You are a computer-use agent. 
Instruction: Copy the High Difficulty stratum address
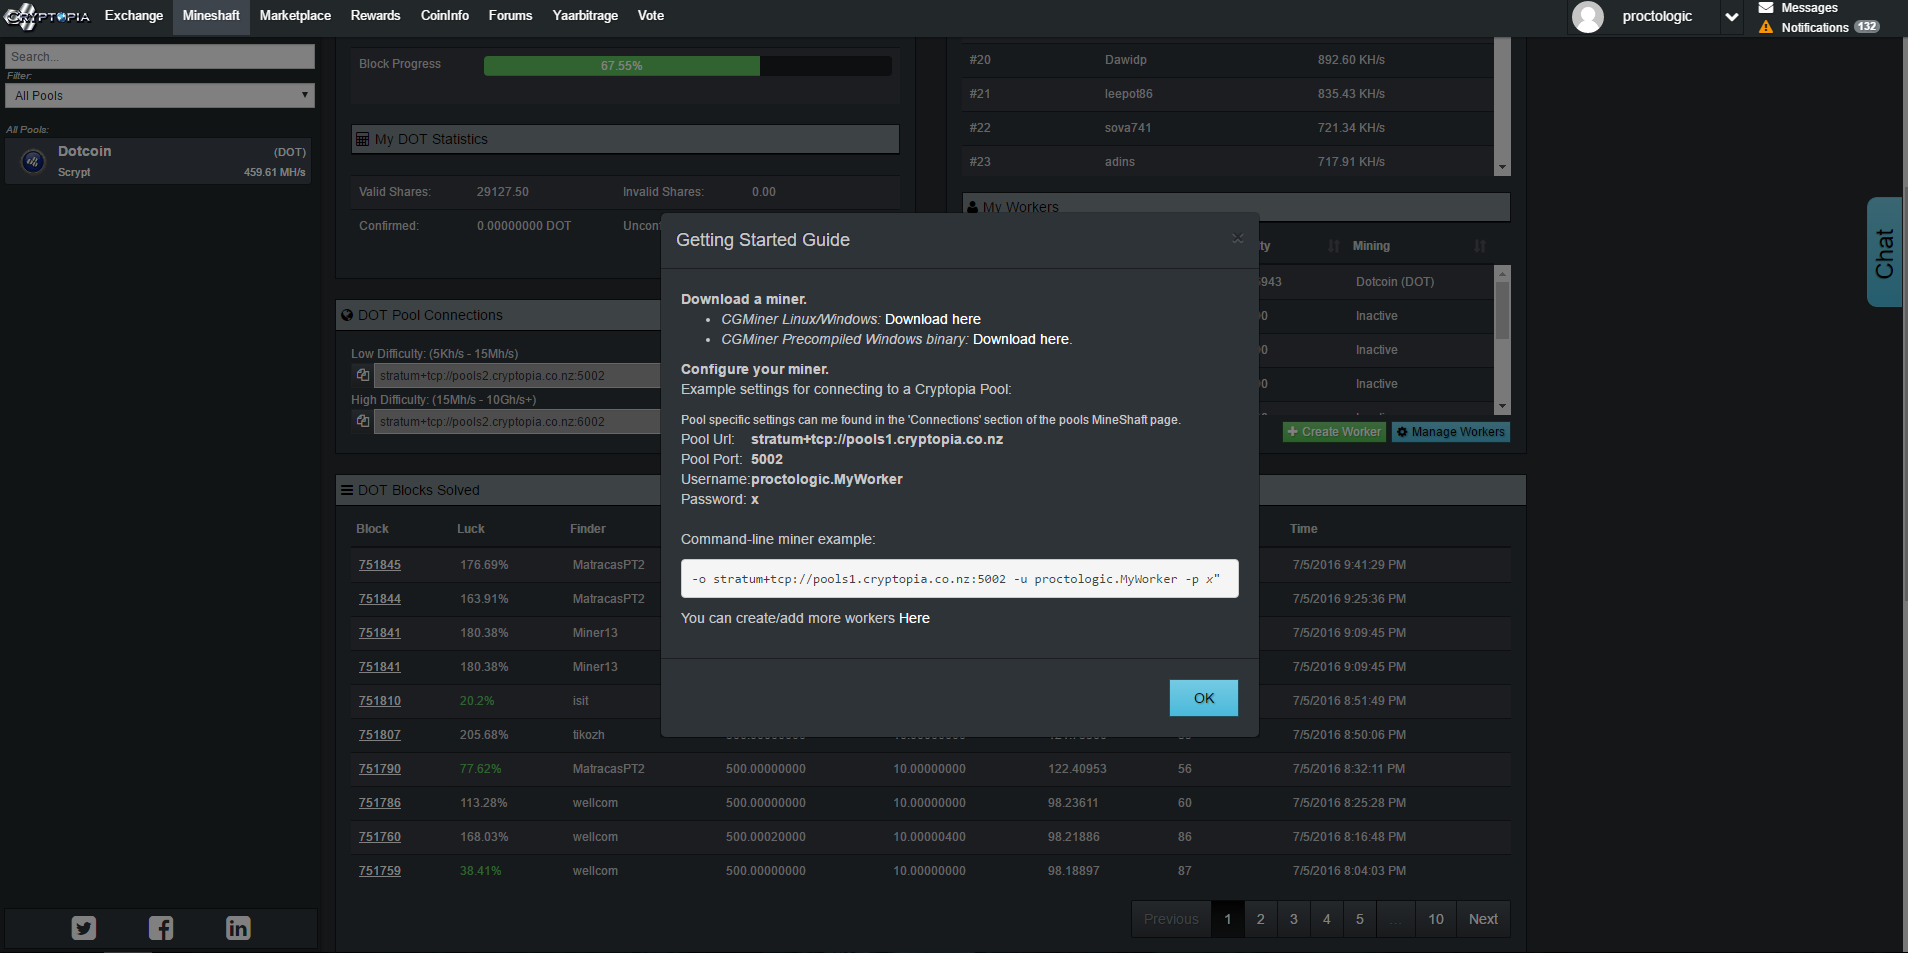pyautogui.click(x=363, y=421)
